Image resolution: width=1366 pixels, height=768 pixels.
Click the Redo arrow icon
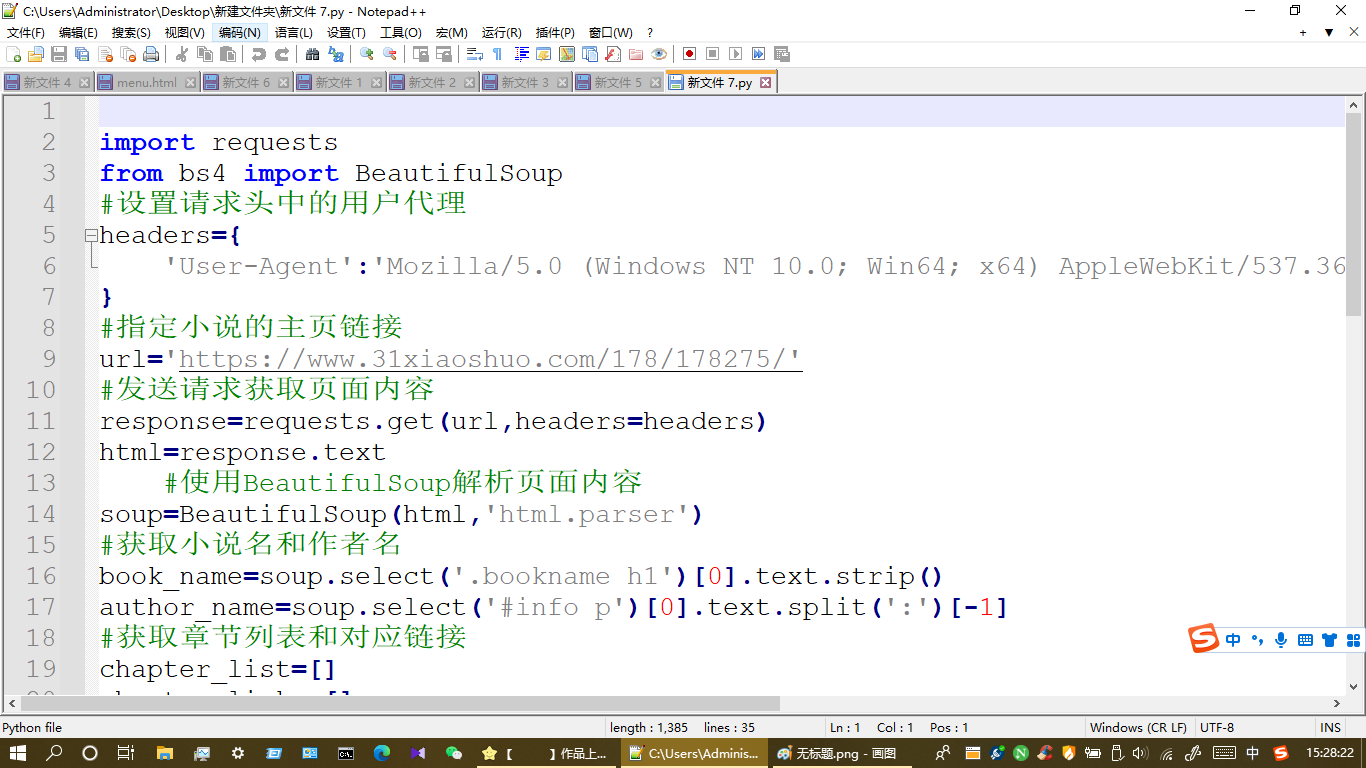coord(282,54)
